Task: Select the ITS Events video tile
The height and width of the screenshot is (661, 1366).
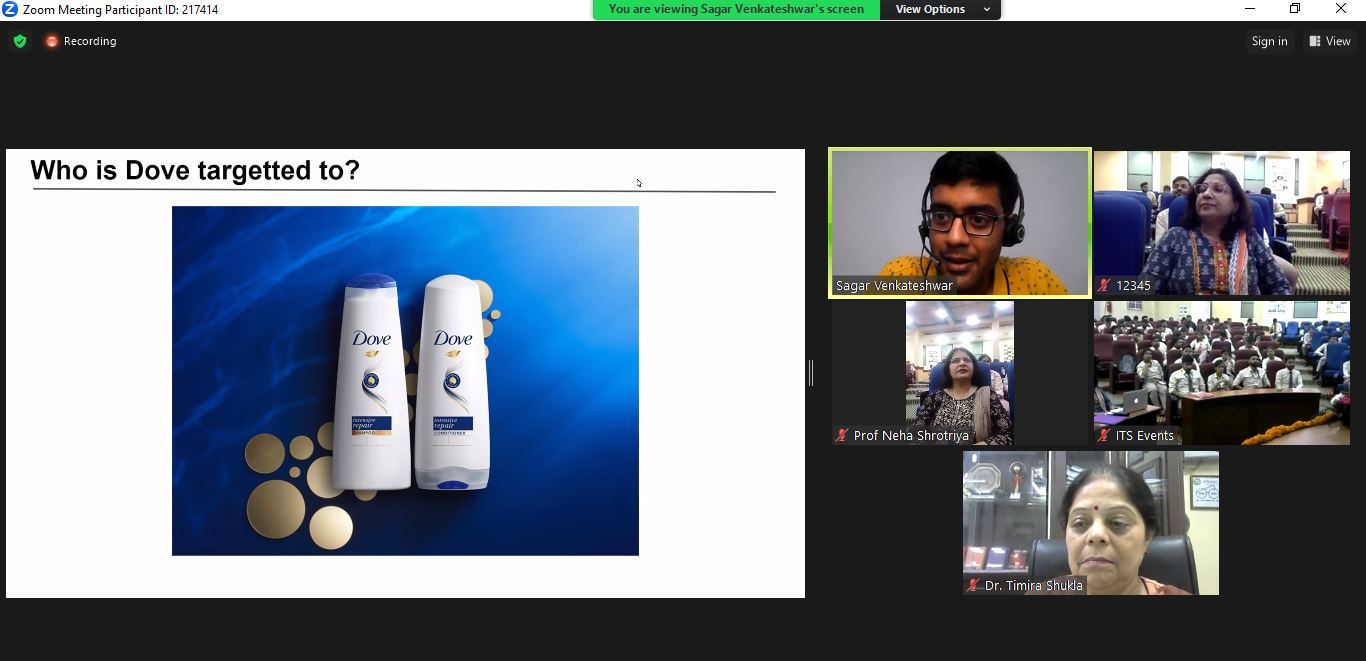Action: pyautogui.click(x=1221, y=373)
